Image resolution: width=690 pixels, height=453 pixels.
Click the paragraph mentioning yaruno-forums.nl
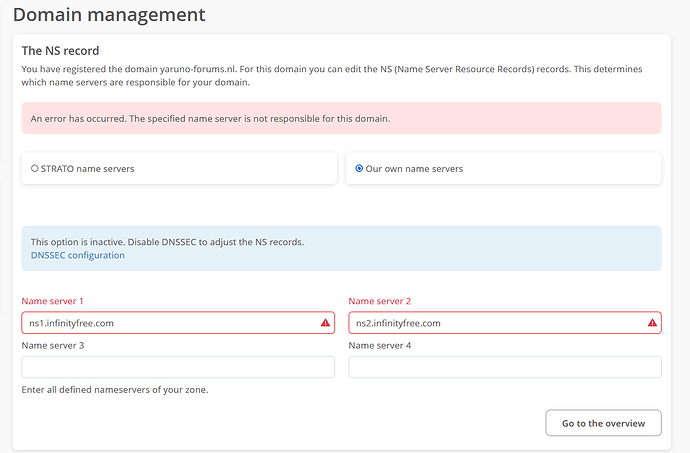(332, 76)
